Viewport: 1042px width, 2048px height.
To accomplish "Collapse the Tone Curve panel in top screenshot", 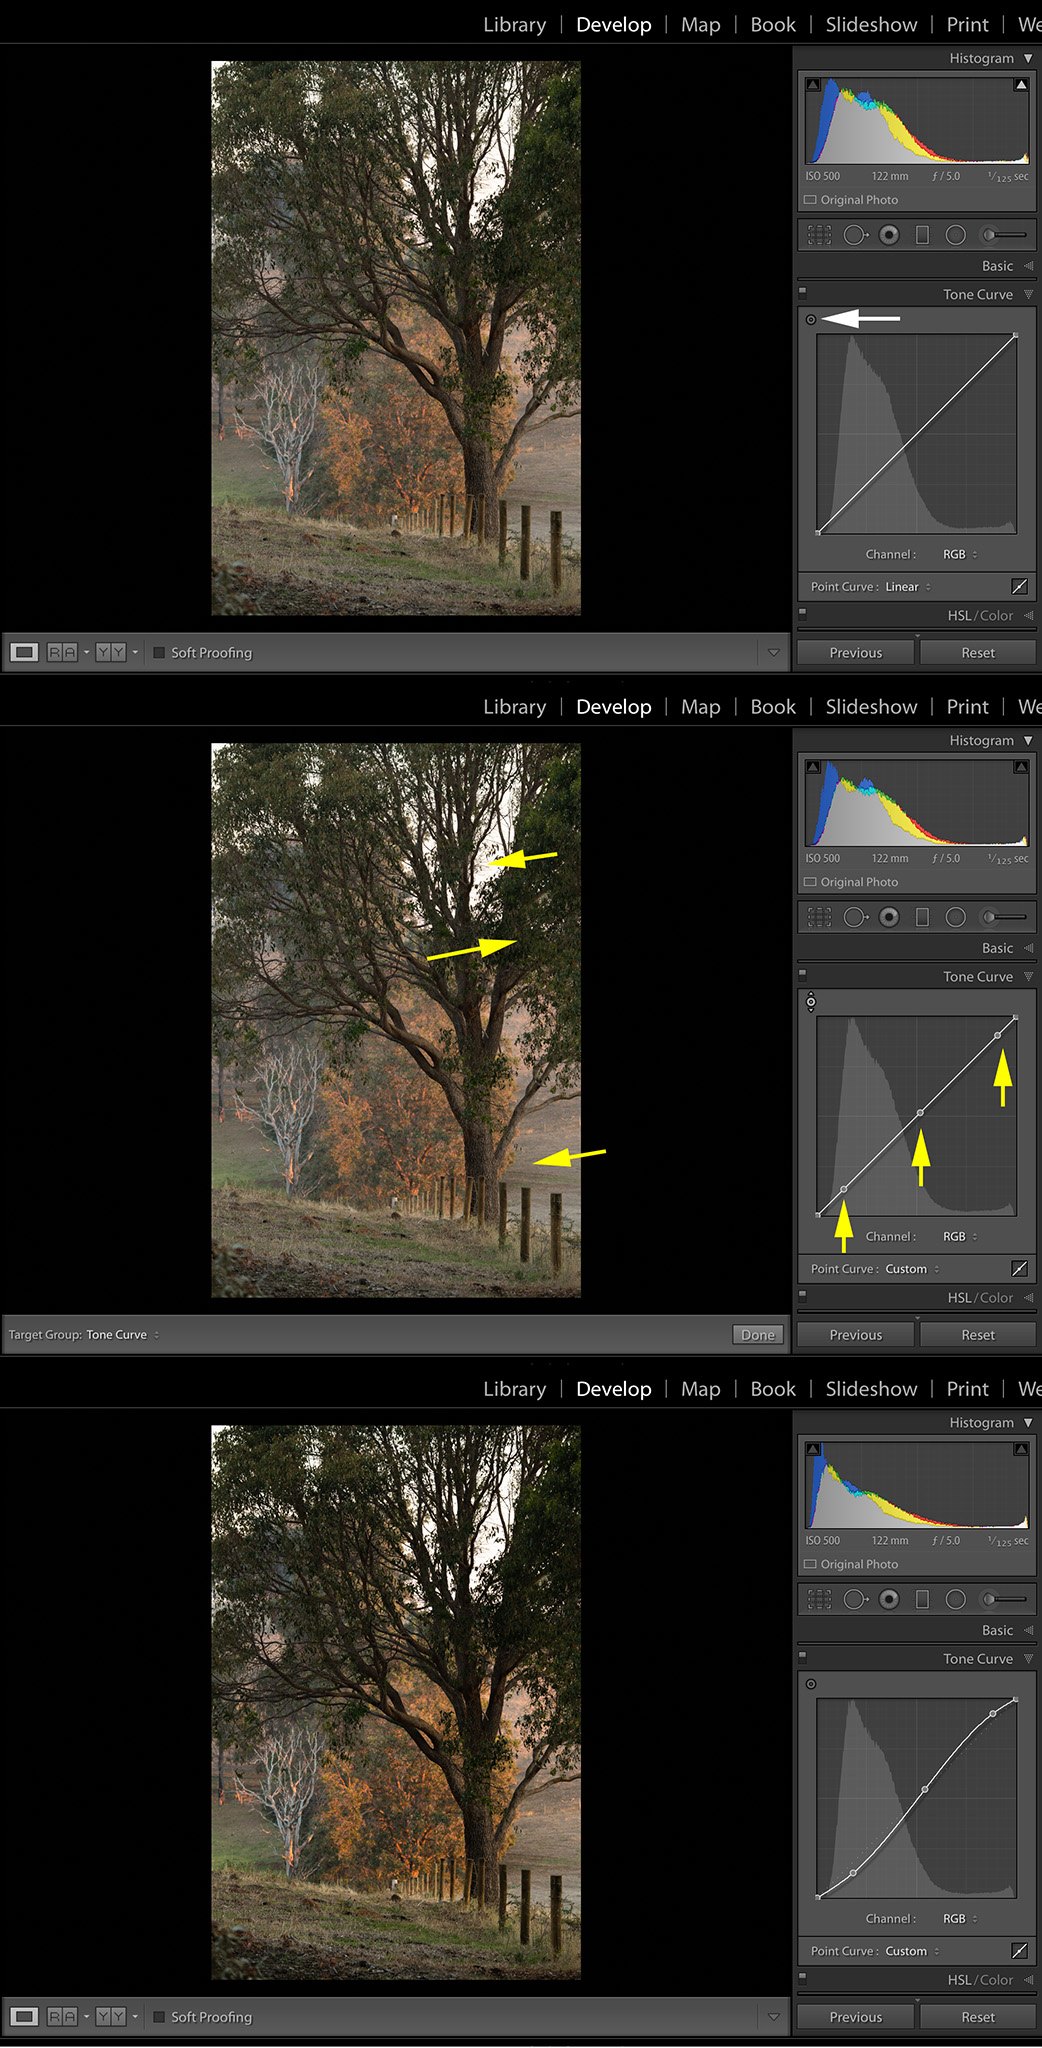I will click(1028, 295).
